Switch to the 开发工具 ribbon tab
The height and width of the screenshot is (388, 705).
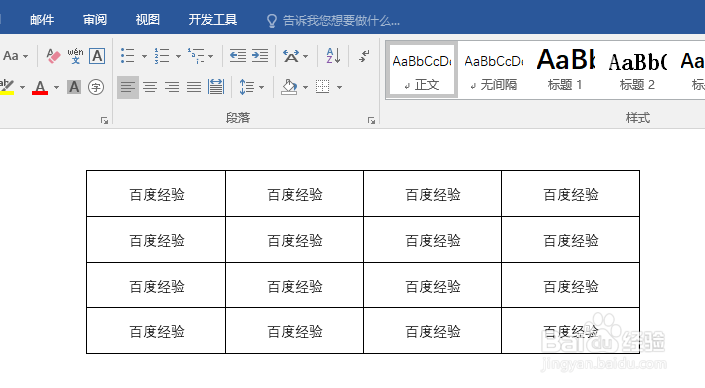pyautogui.click(x=213, y=20)
